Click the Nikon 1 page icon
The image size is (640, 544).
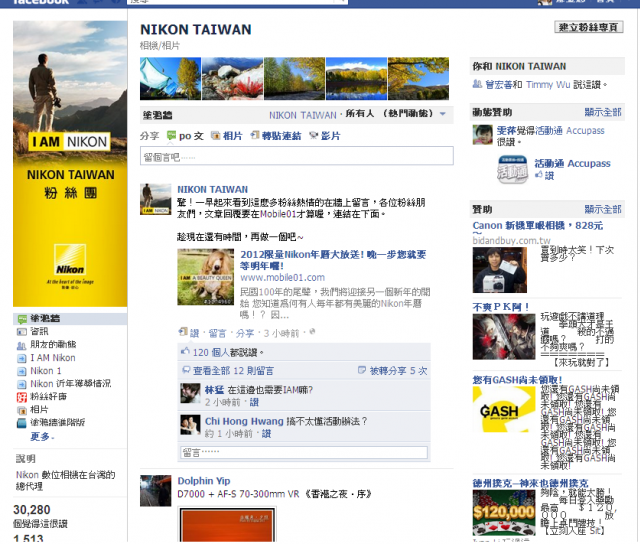[x=22, y=371]
